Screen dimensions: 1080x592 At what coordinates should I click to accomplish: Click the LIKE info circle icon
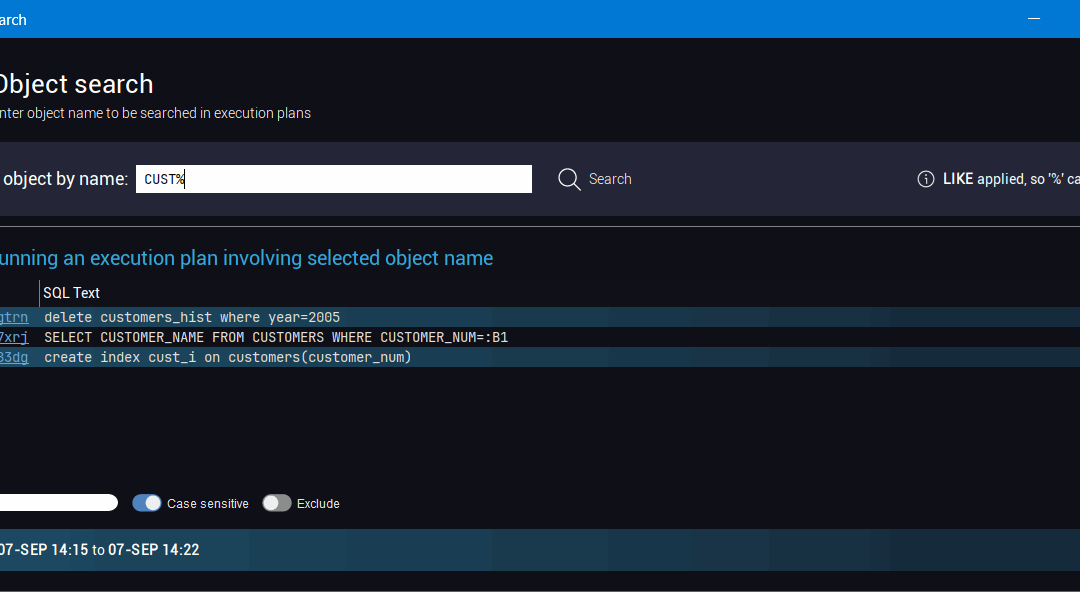(926, 179)
